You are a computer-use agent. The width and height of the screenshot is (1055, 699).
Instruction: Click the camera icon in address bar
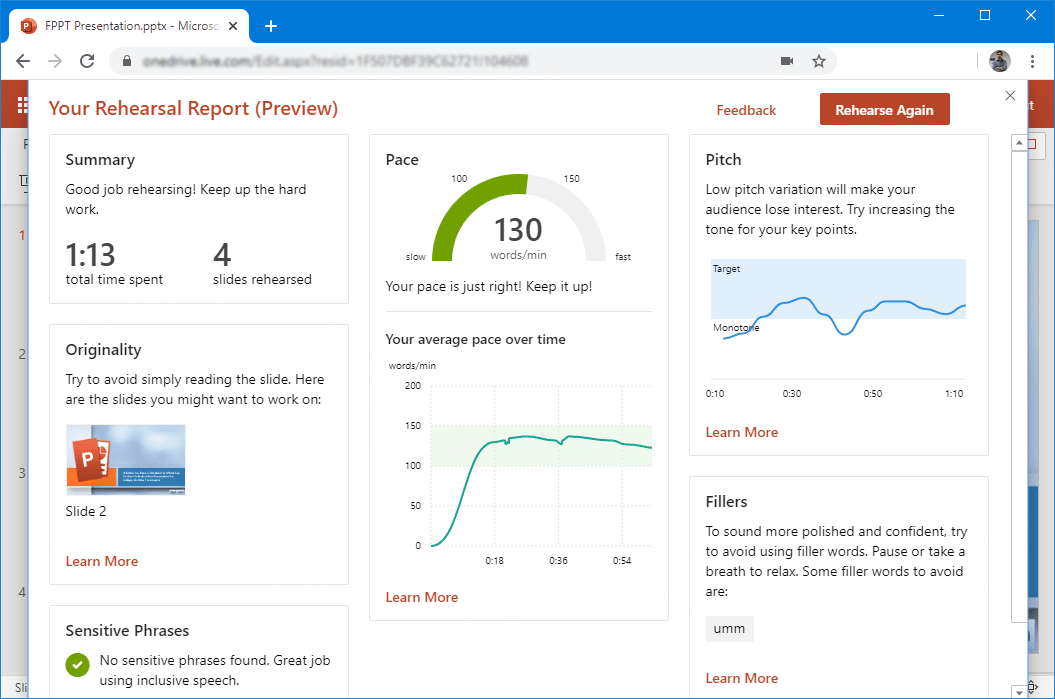pos(787,61)
